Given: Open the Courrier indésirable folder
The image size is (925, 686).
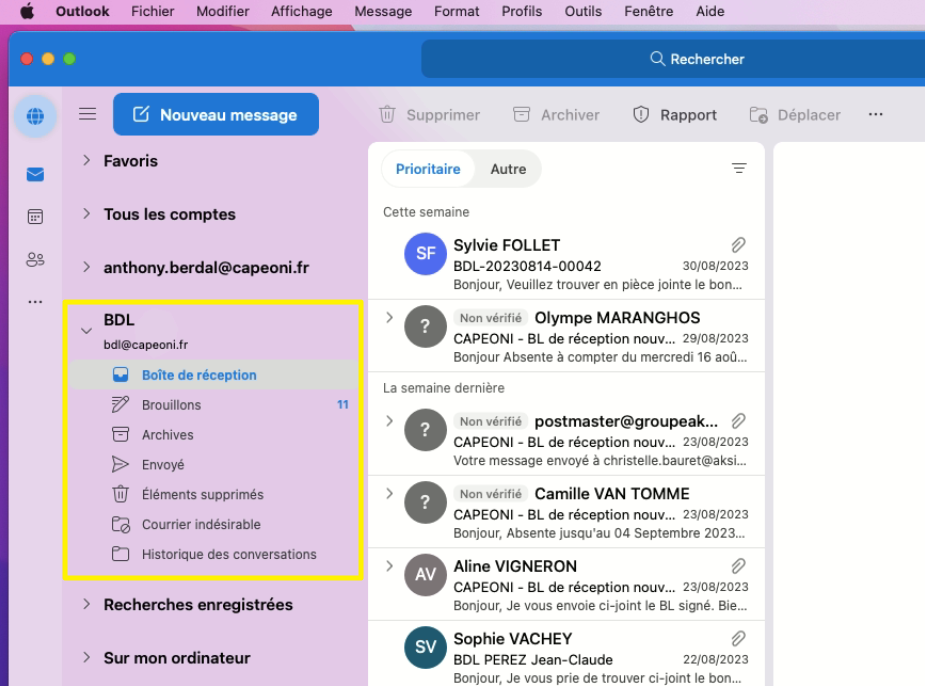Looking at the screenshot, I should tap(214, 524).
